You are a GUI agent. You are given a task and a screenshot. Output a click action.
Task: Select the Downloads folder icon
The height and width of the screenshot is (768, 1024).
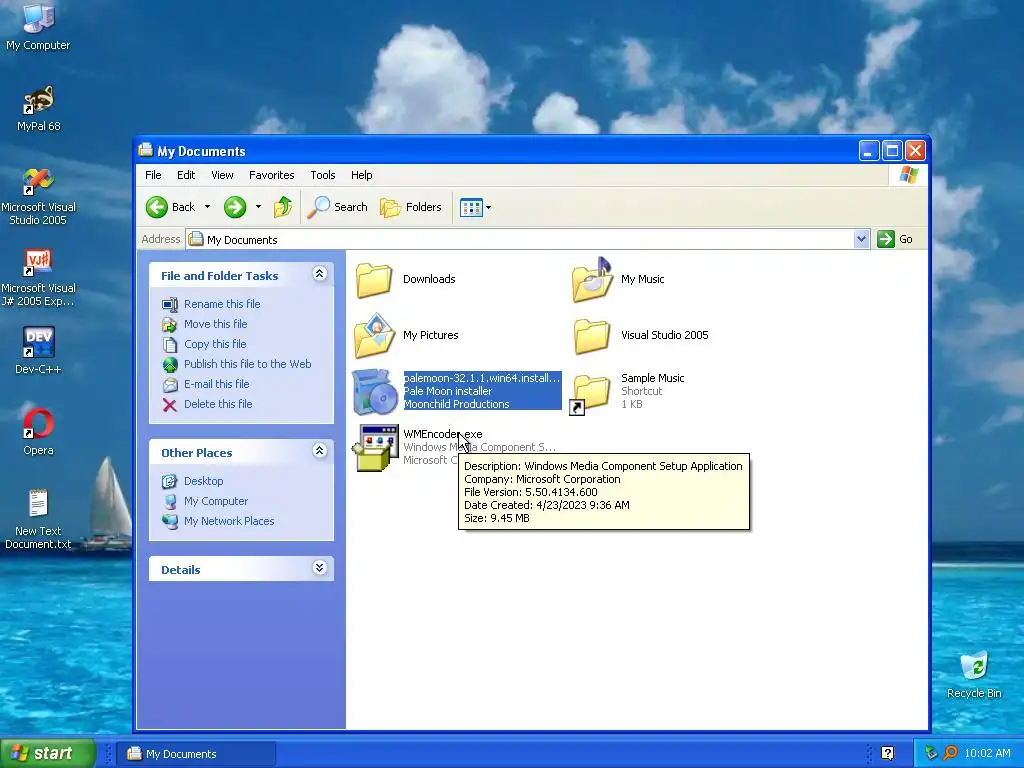[374, 280]
